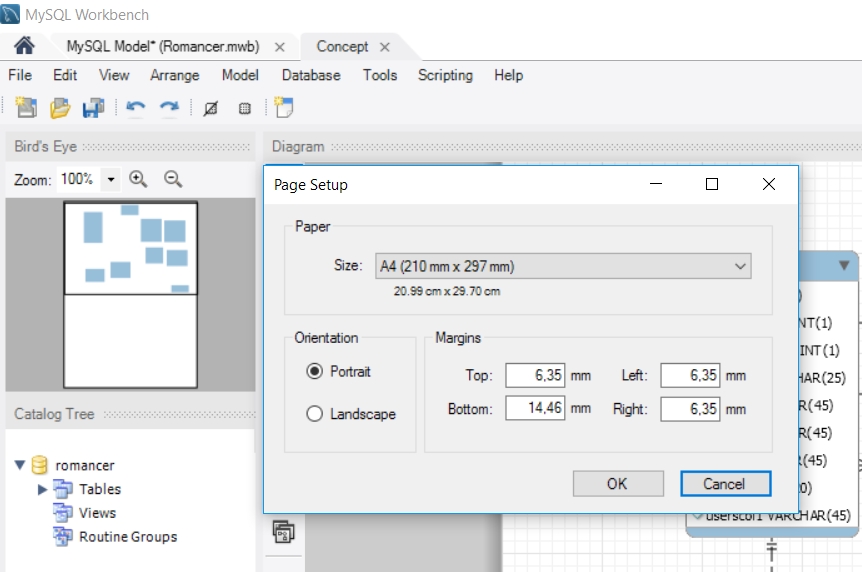
Task: Open the Tools menu
Action: [380, 75]
